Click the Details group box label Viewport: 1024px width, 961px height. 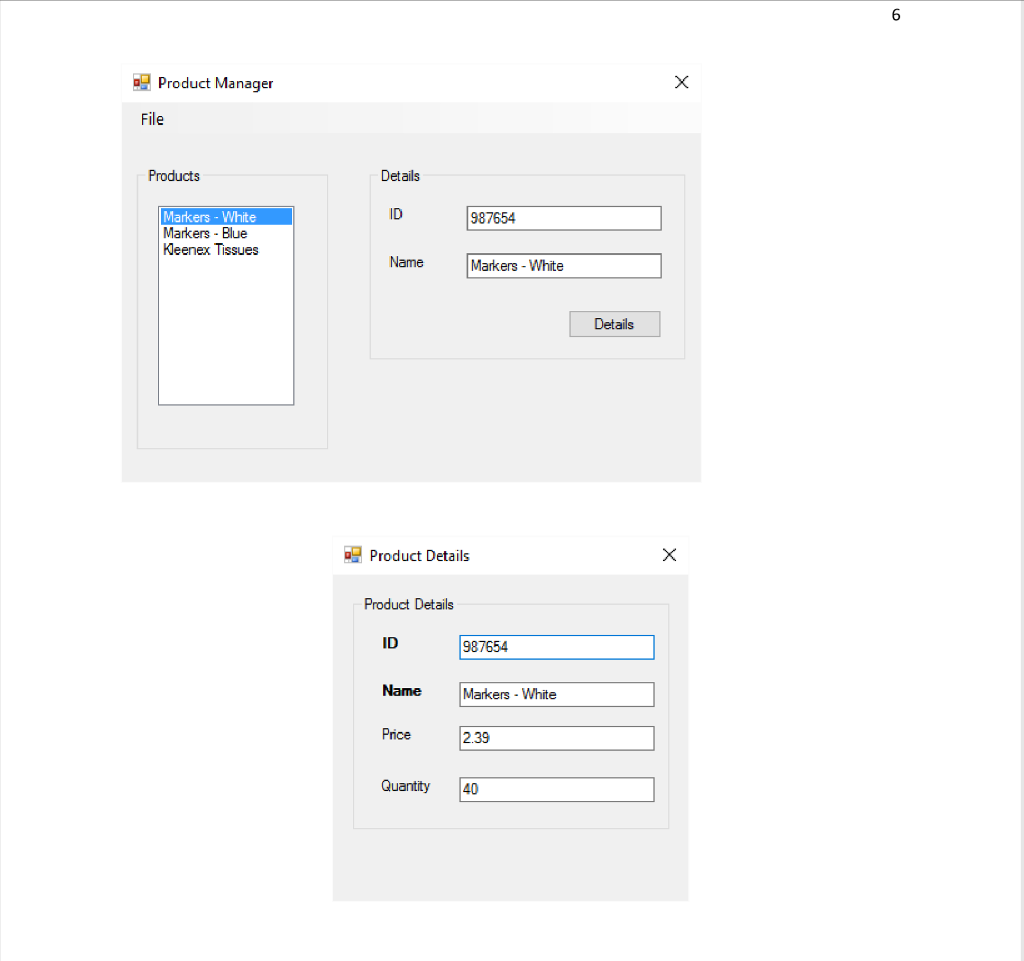click(399, 176)
